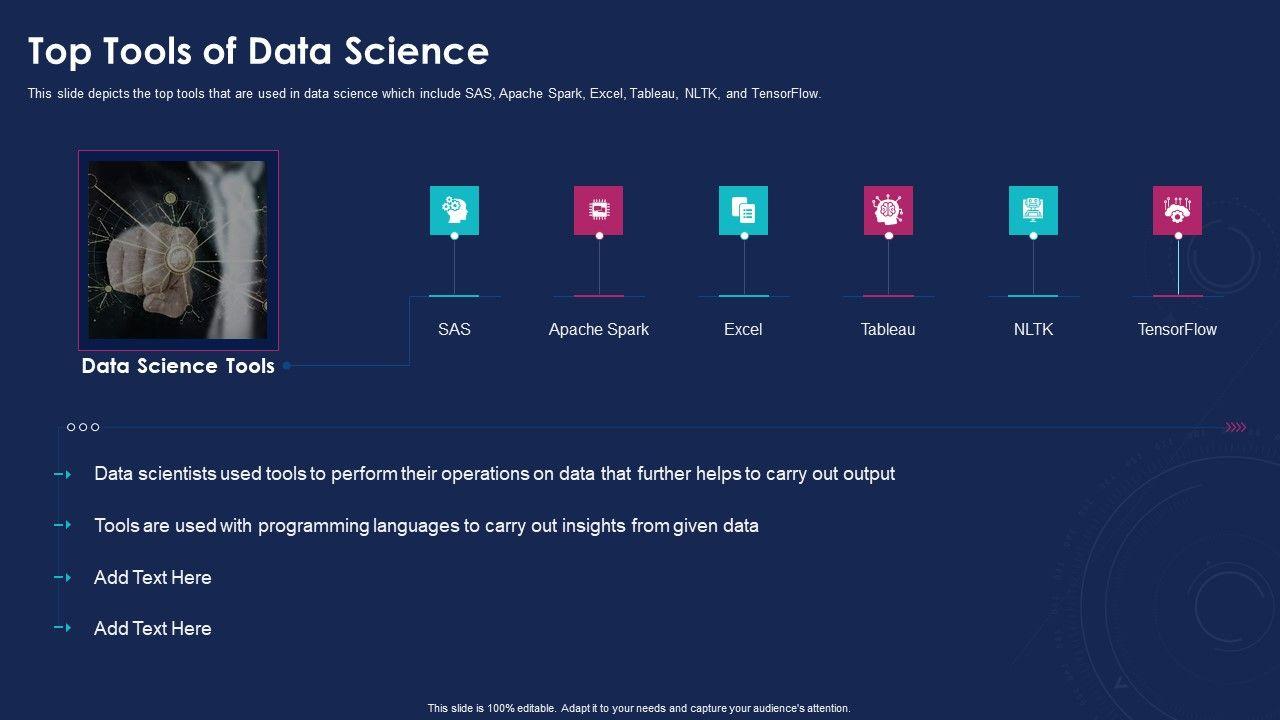Click the first Add Text Here placeholder

[152, 577]
